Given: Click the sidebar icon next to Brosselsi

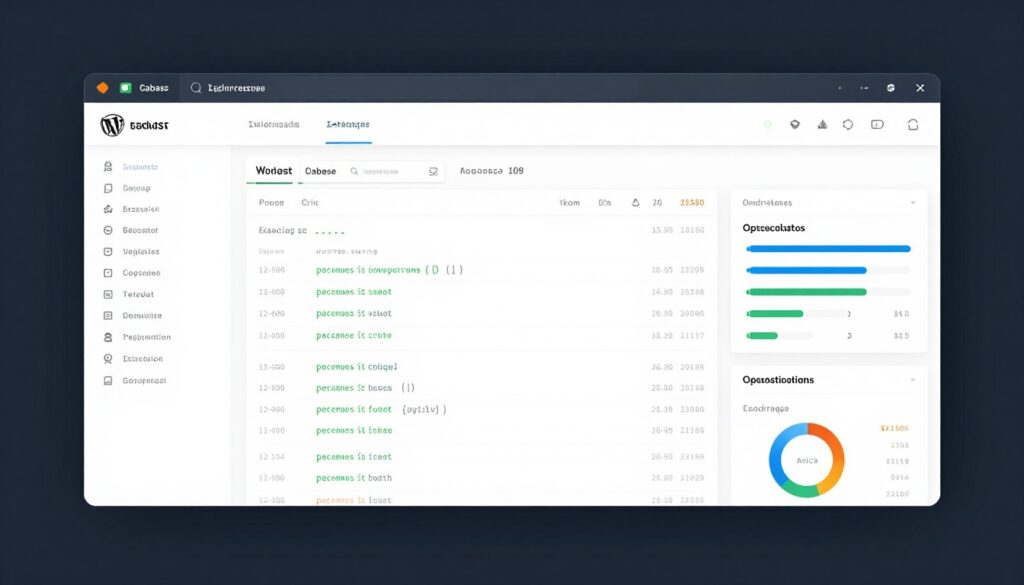Looking at the screenshot, I should (x=108, y=209).
